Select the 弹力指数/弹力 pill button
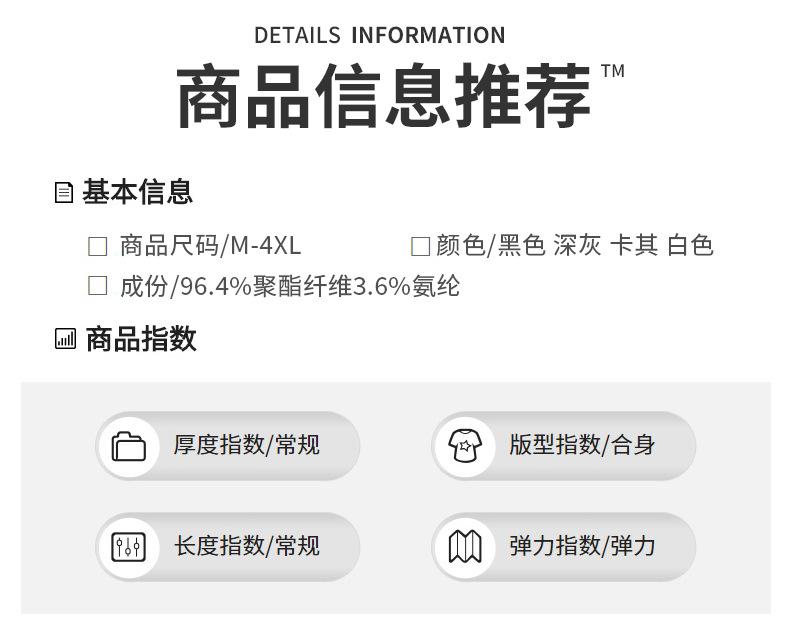 click(564, 547)
